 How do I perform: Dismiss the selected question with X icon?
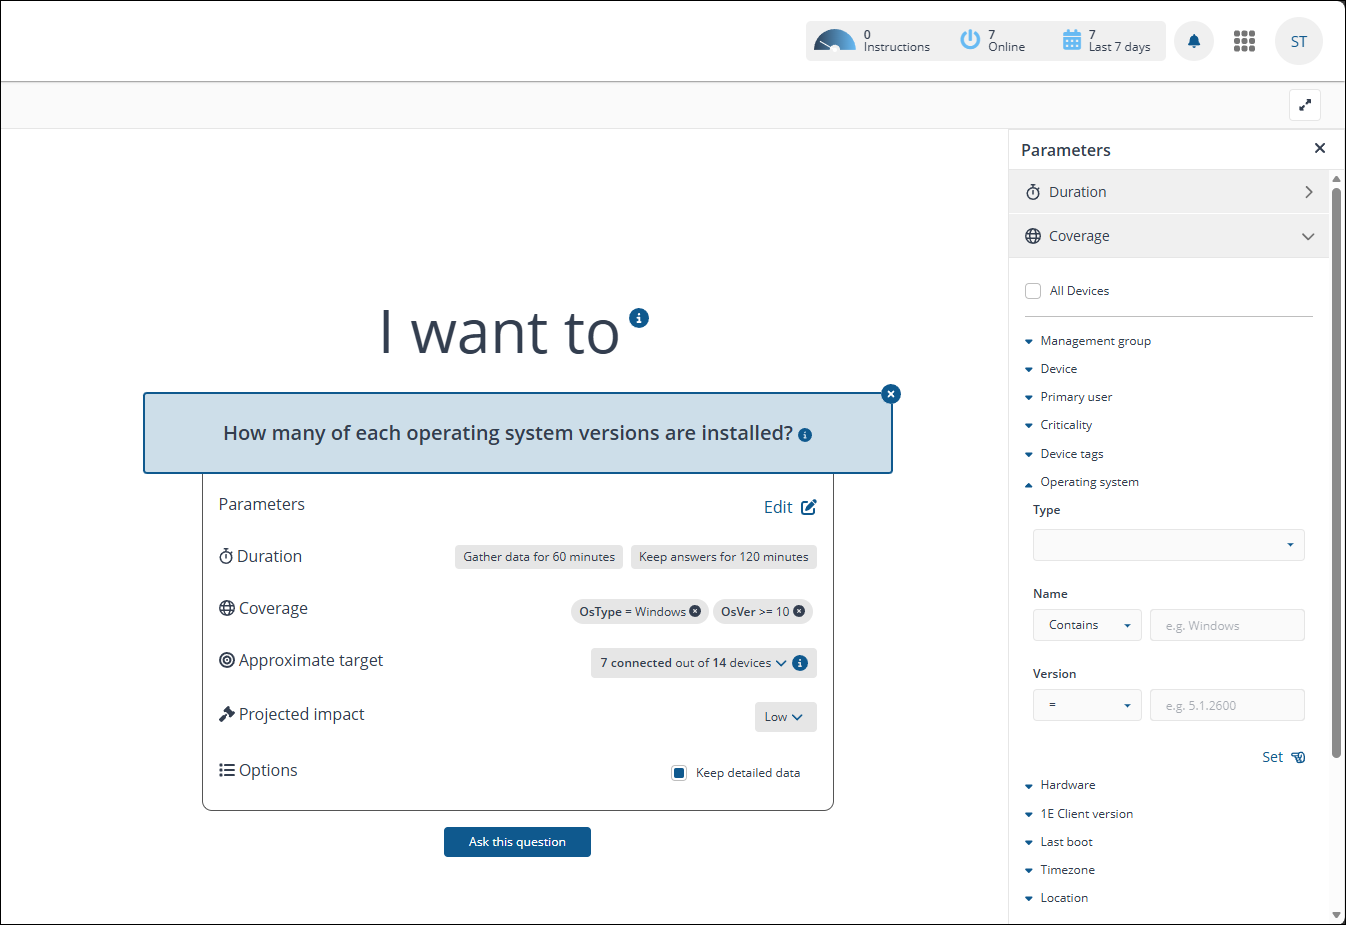pos(891,394)
